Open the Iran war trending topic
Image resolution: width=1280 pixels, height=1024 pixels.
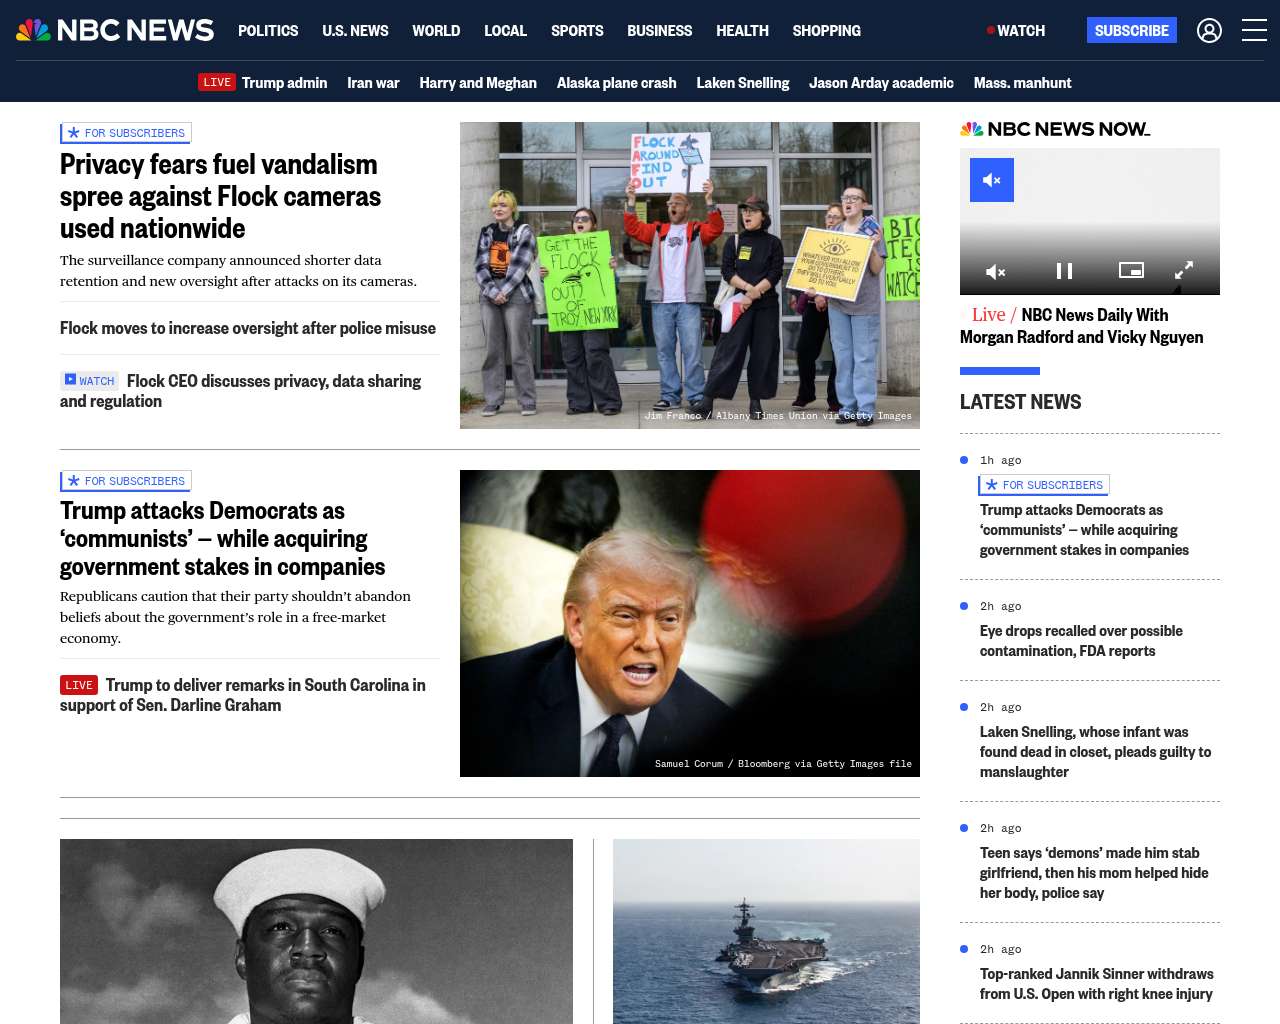click(373, 83)
